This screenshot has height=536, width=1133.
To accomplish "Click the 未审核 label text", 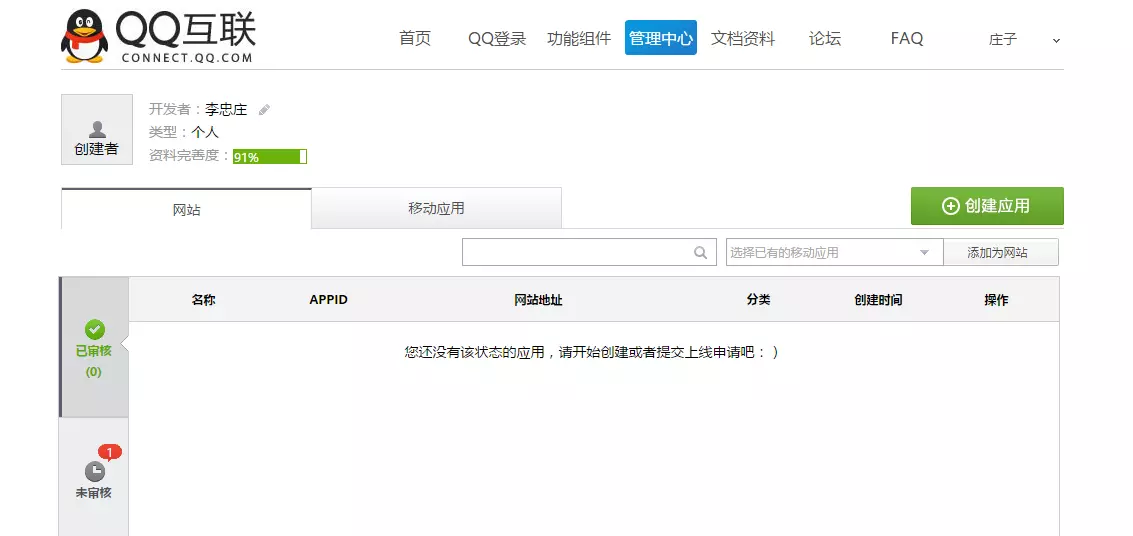I will point(94,493).
